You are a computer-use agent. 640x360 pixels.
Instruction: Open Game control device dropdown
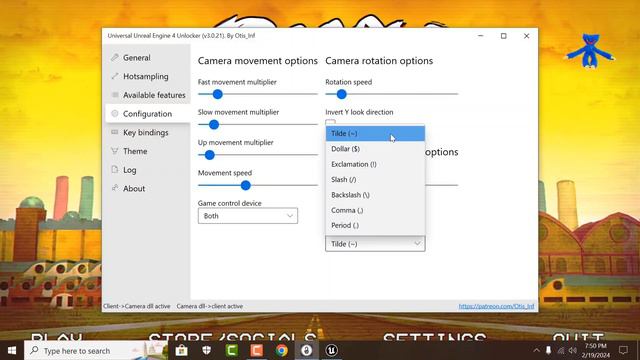(248, 216)
